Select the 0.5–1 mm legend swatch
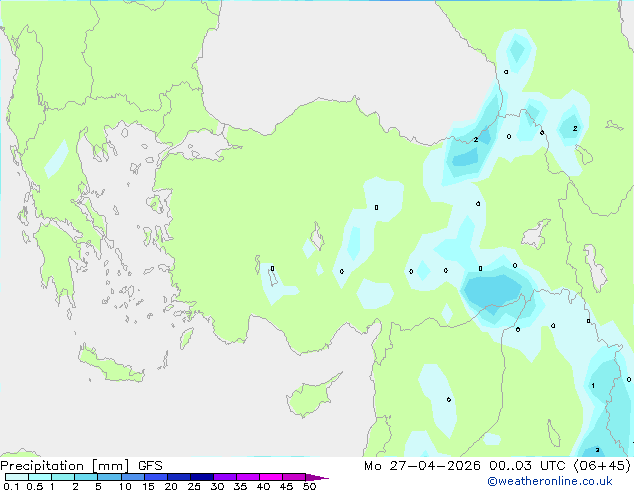Screen dimensions: 634x490 pyautogui.click(x=40, y=477)
